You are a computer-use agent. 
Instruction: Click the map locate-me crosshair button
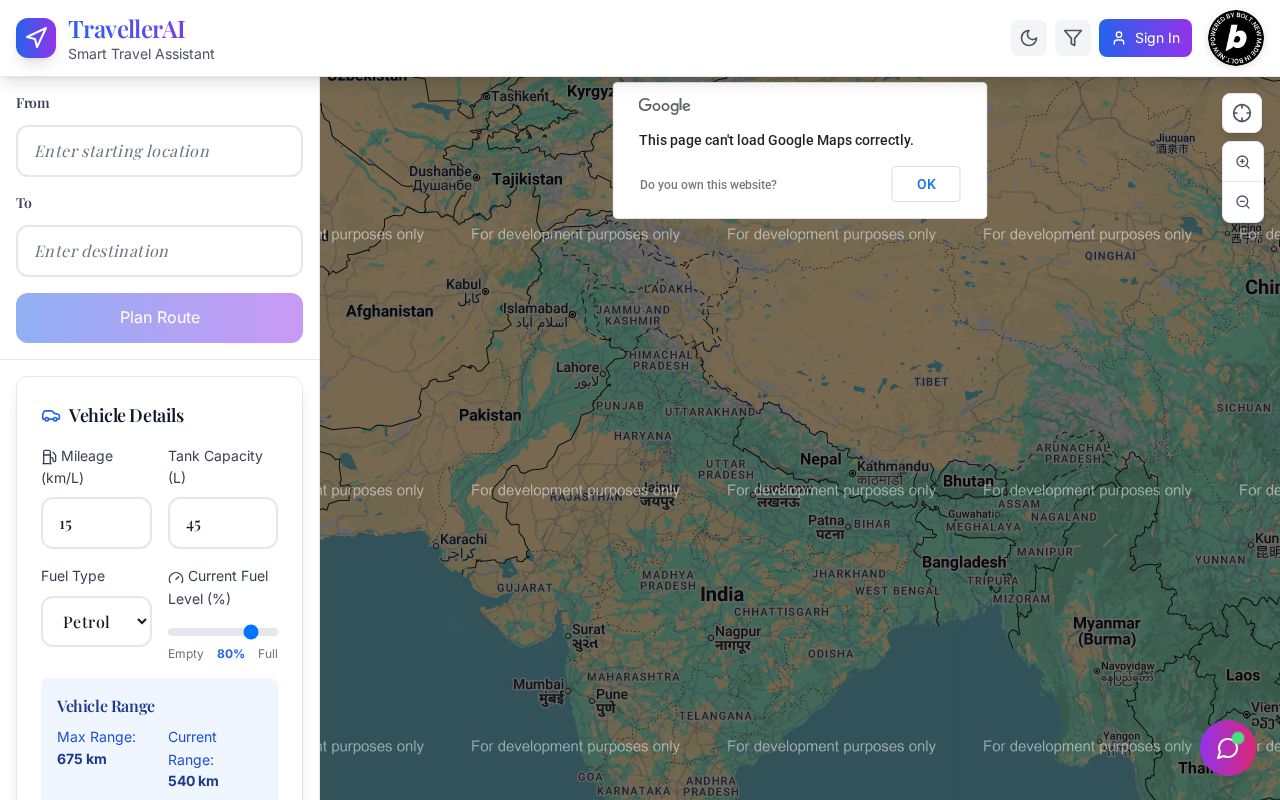point(1242,113)
